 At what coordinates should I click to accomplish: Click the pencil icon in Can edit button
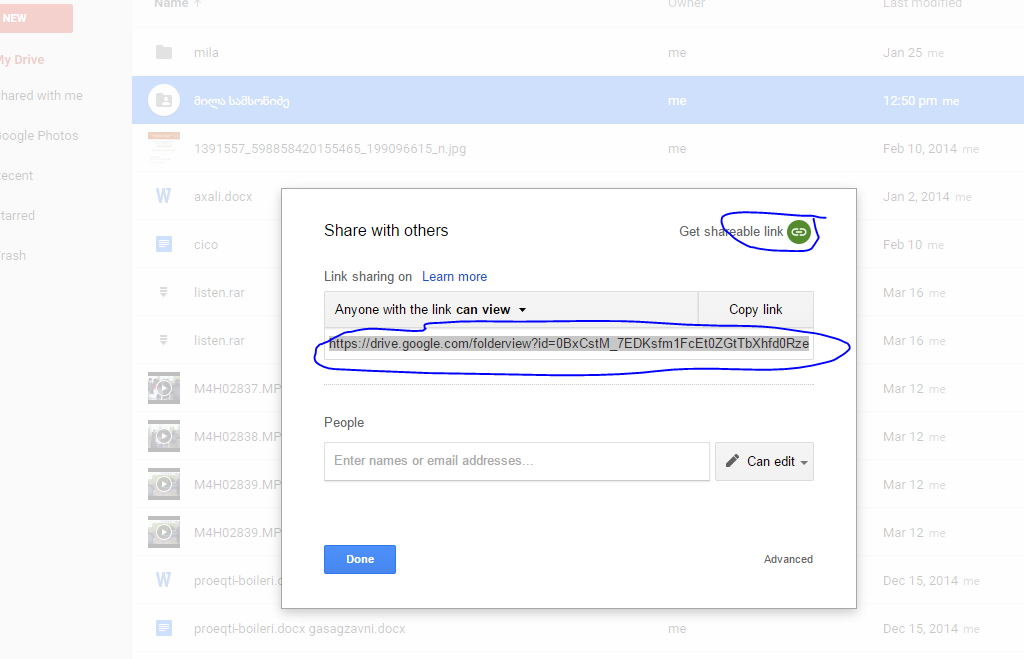click(733, 461)
